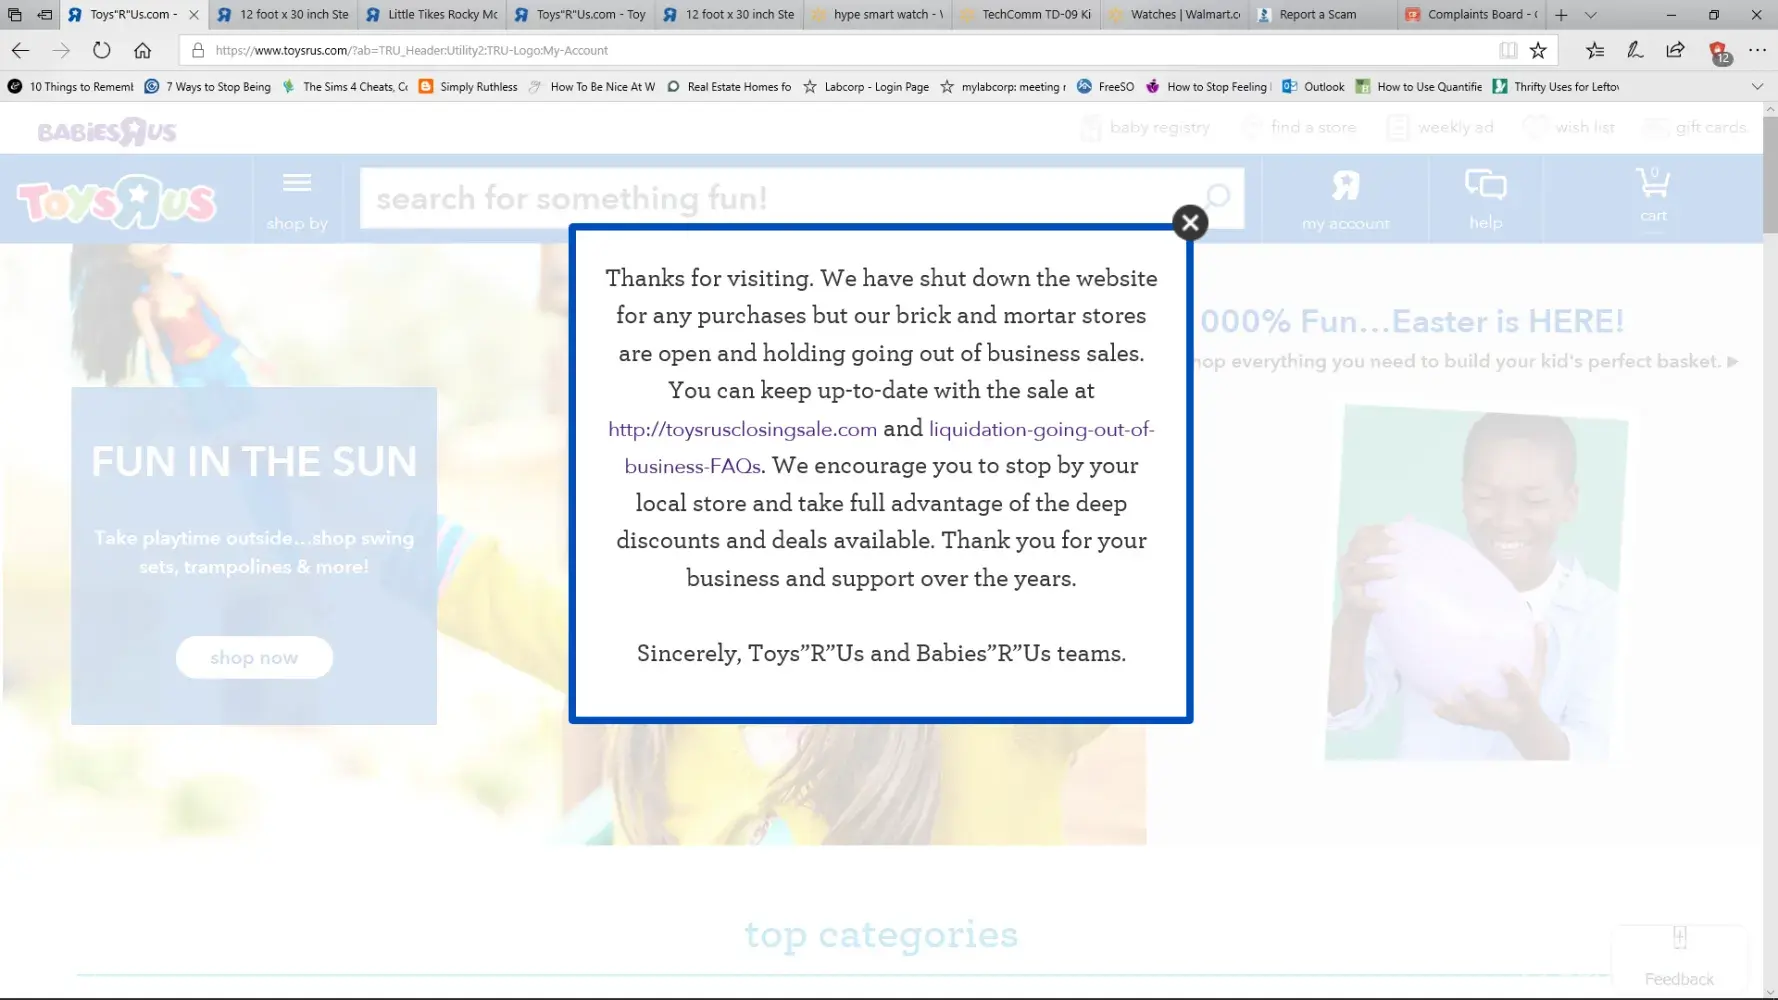Open 'my account' icon
The height and width of the screenshot is (1000, 1778).
pyautogui.click(x=1346, y=200)
